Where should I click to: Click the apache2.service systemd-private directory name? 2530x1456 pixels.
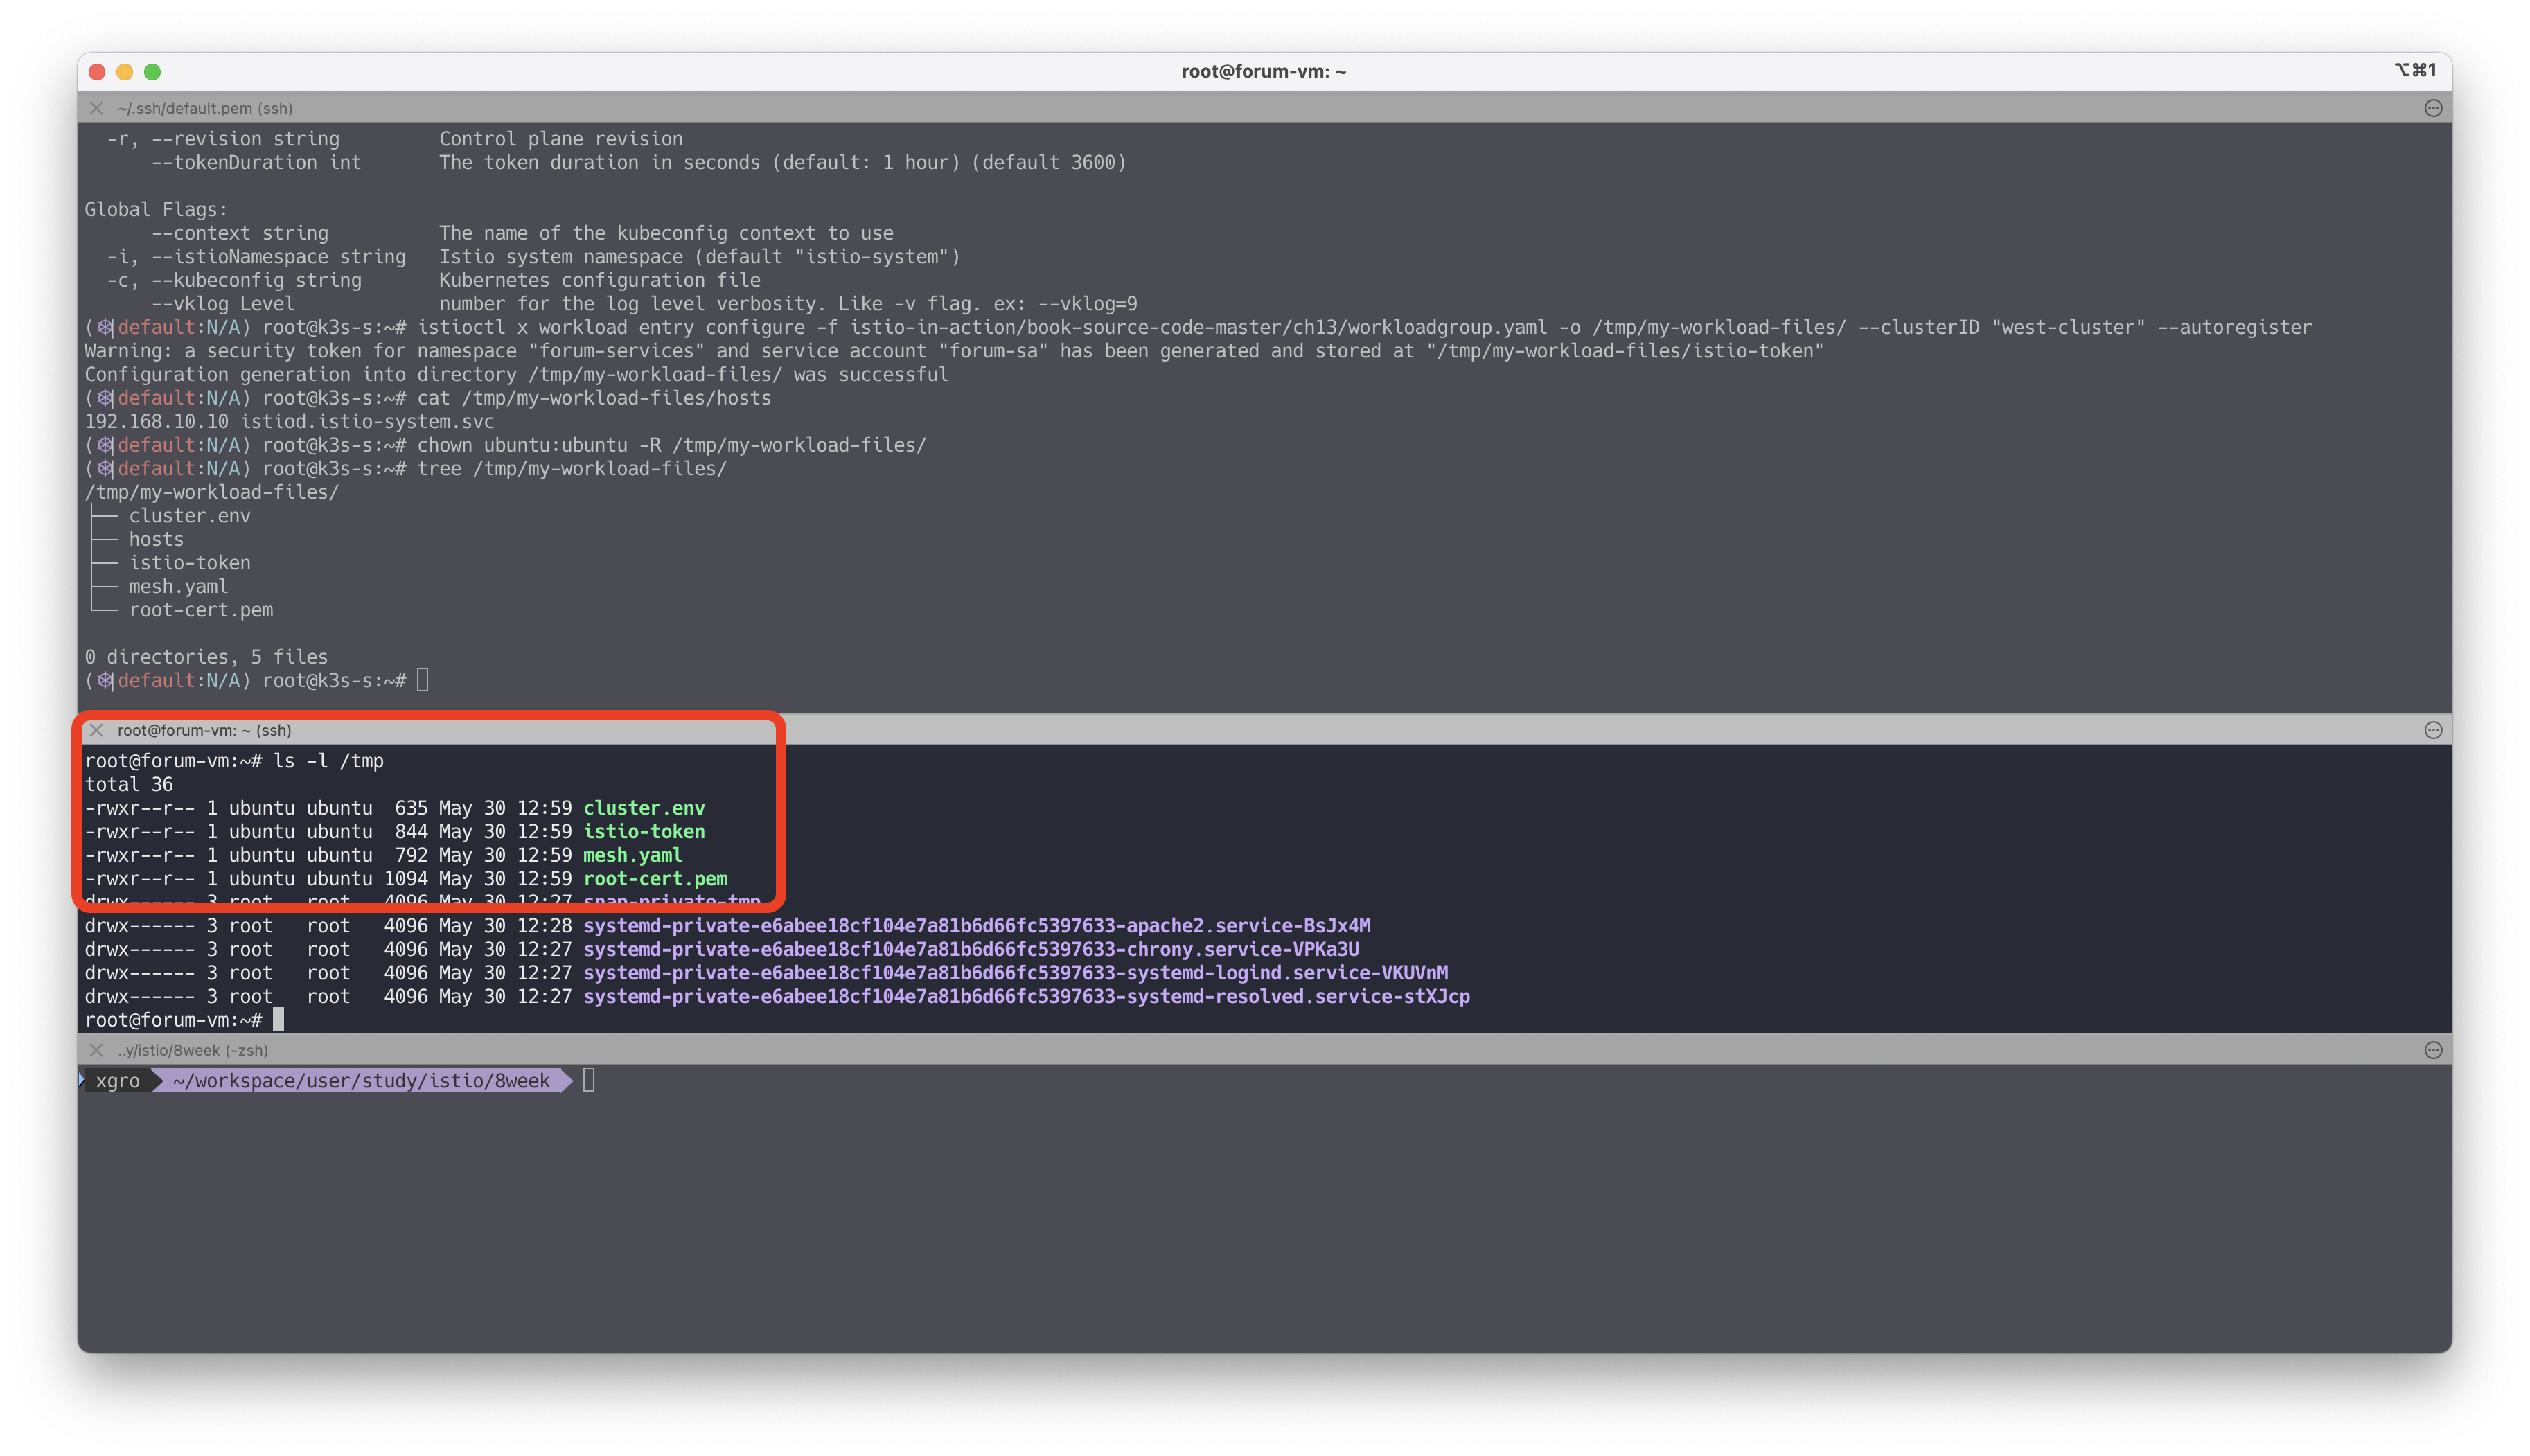[977, 926]
